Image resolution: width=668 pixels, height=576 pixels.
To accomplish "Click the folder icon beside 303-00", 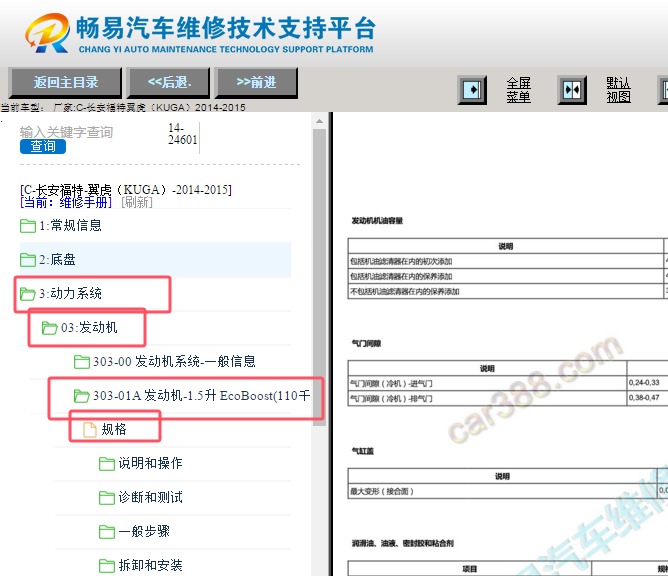I will click(x=82, y=362).
